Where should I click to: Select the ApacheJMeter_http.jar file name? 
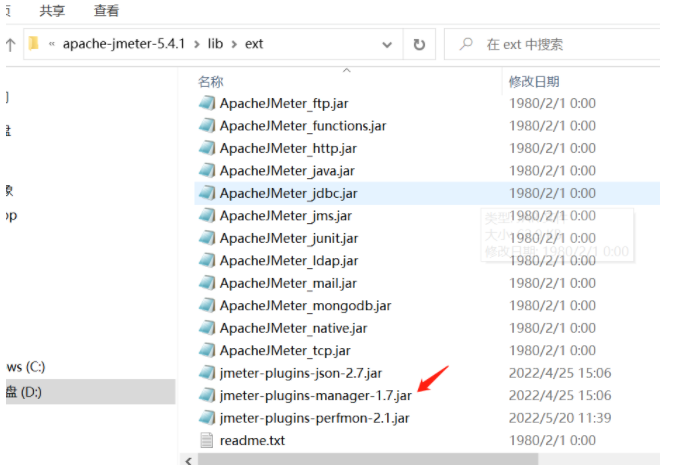point(288,149)
